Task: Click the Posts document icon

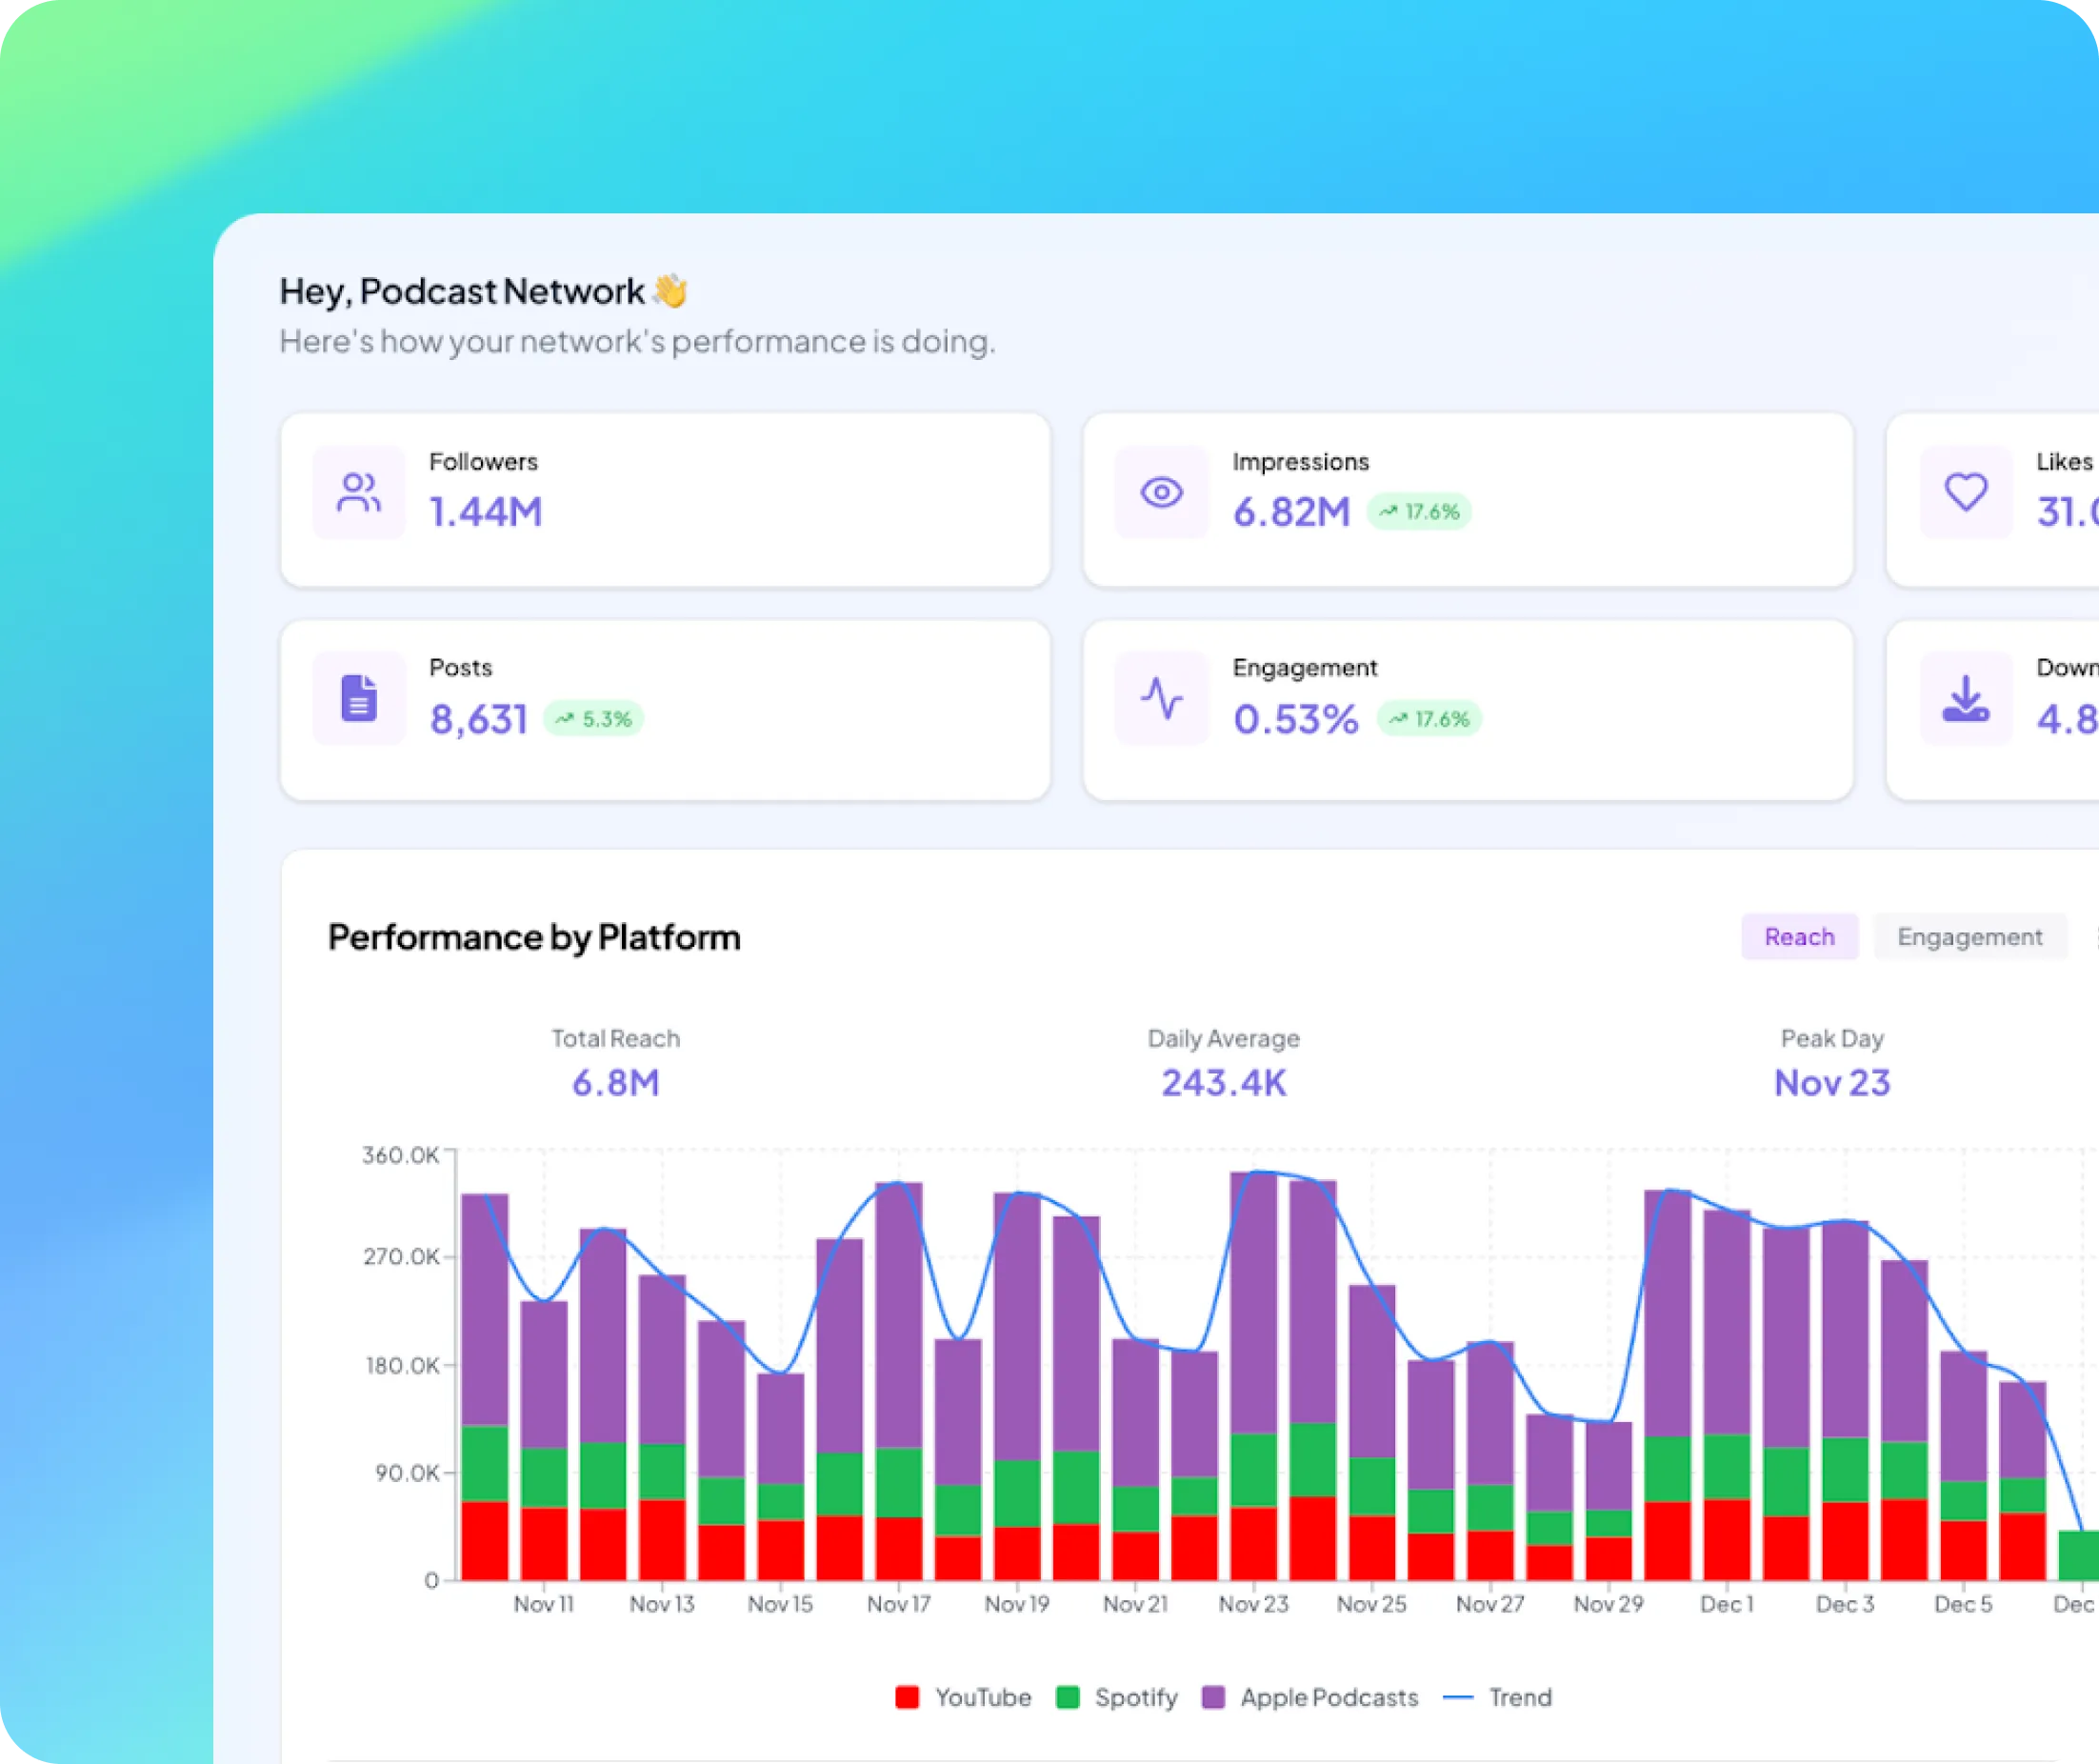Action: click(x=358, y=697)
